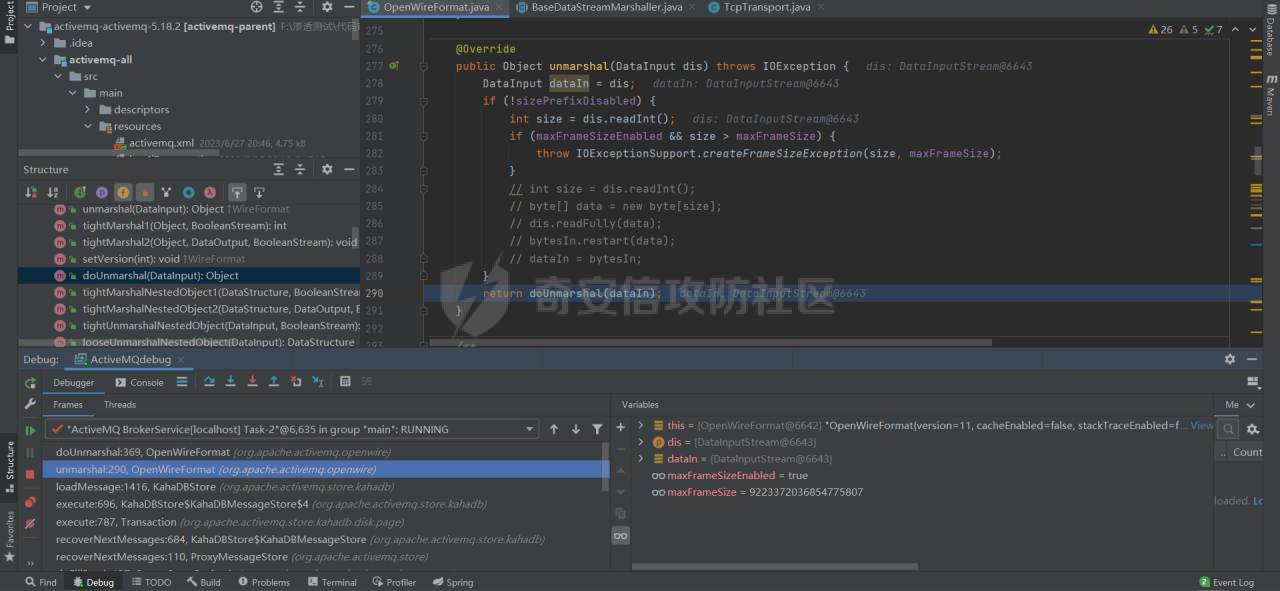Toggle Sort Alphabetically in Structure
This screenshot has height=591, width=1280.
click(x=52, y=192)
